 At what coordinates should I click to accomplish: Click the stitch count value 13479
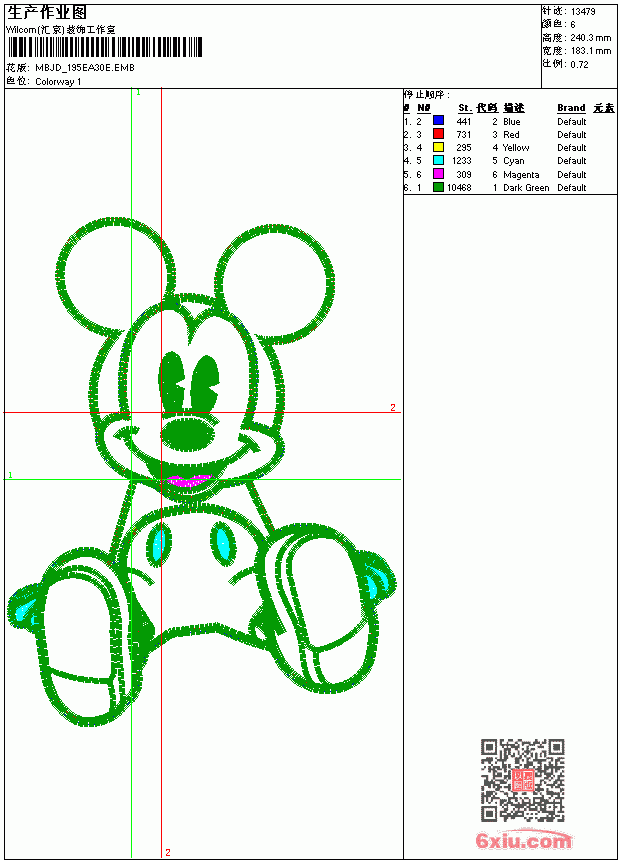(583, 12)
